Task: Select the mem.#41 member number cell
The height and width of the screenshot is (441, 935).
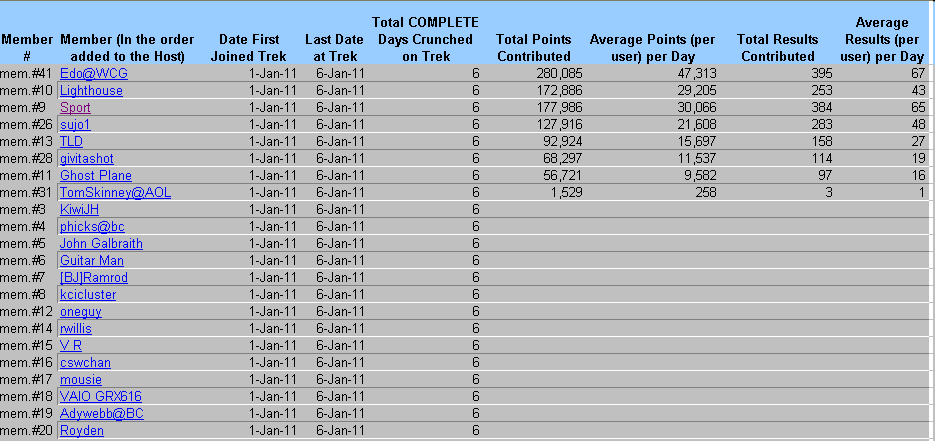Action: 27,74
